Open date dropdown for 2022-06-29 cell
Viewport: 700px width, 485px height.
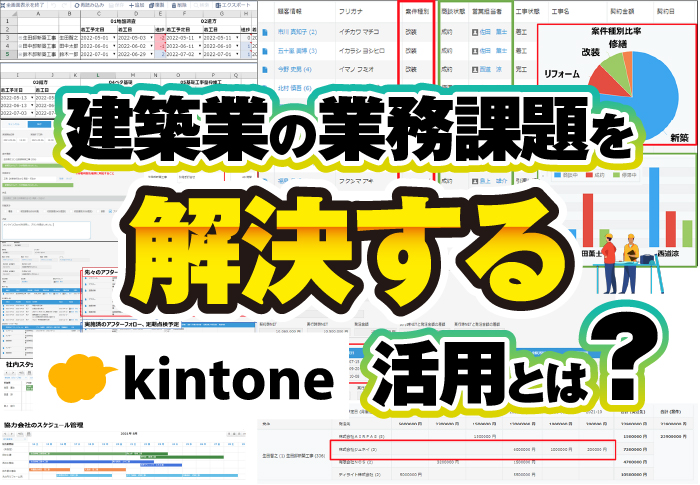click(x=151, y=54)
